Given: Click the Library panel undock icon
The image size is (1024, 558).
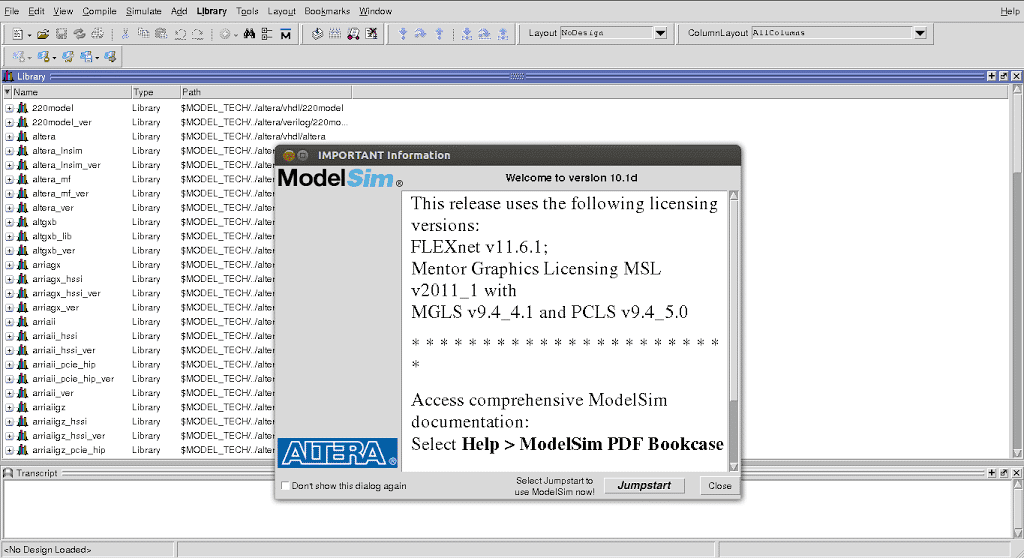Looking at the screenshot, I should 1004,76.
